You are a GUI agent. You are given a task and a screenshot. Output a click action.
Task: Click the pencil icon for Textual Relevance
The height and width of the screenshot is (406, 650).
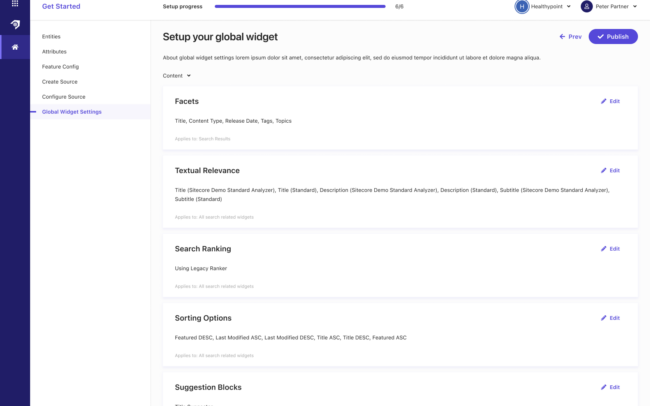[x=603, y=170]
